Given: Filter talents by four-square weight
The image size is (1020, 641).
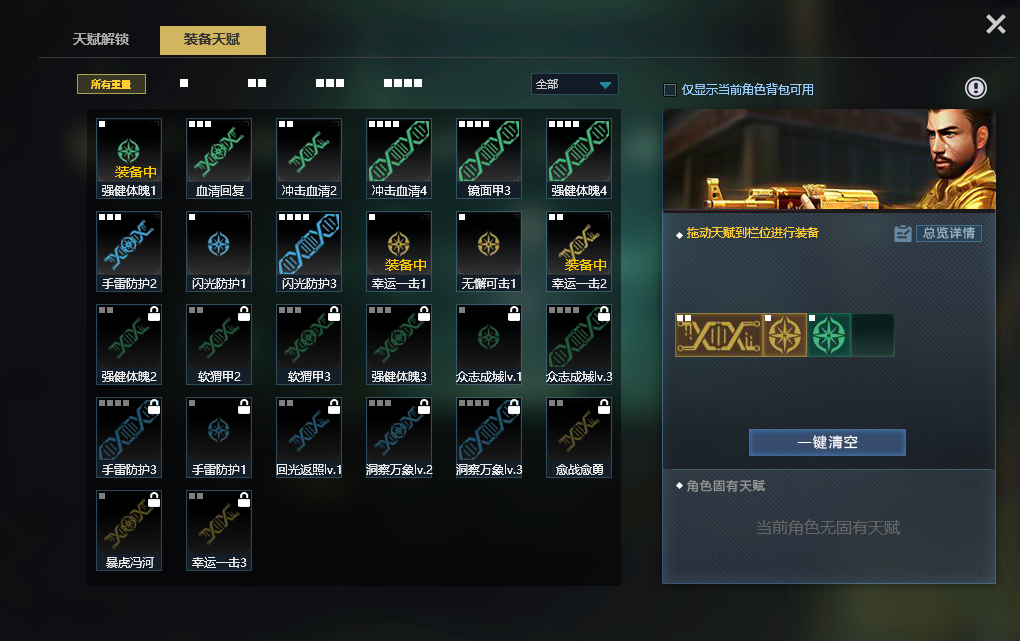Looking at the screenshot, I should click(403, 83).
